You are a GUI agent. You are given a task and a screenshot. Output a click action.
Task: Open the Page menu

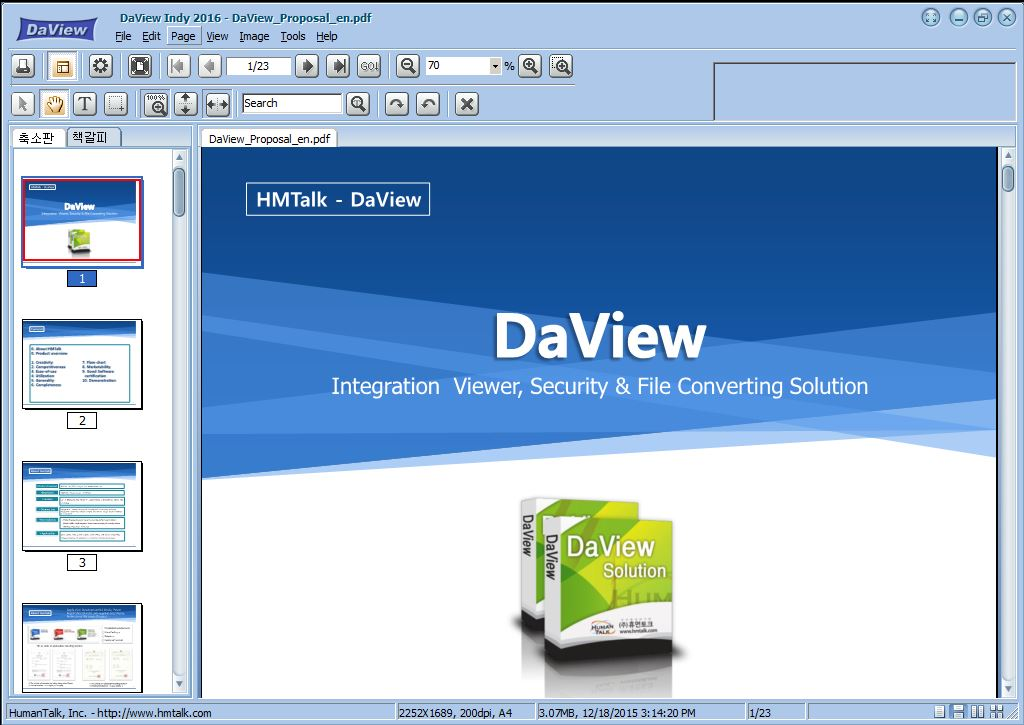[x=183, y=36]
